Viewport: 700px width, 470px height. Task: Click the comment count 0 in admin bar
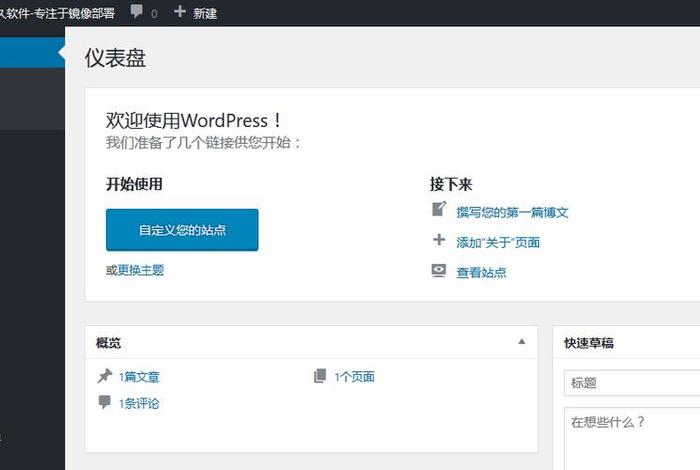point(154,14)
